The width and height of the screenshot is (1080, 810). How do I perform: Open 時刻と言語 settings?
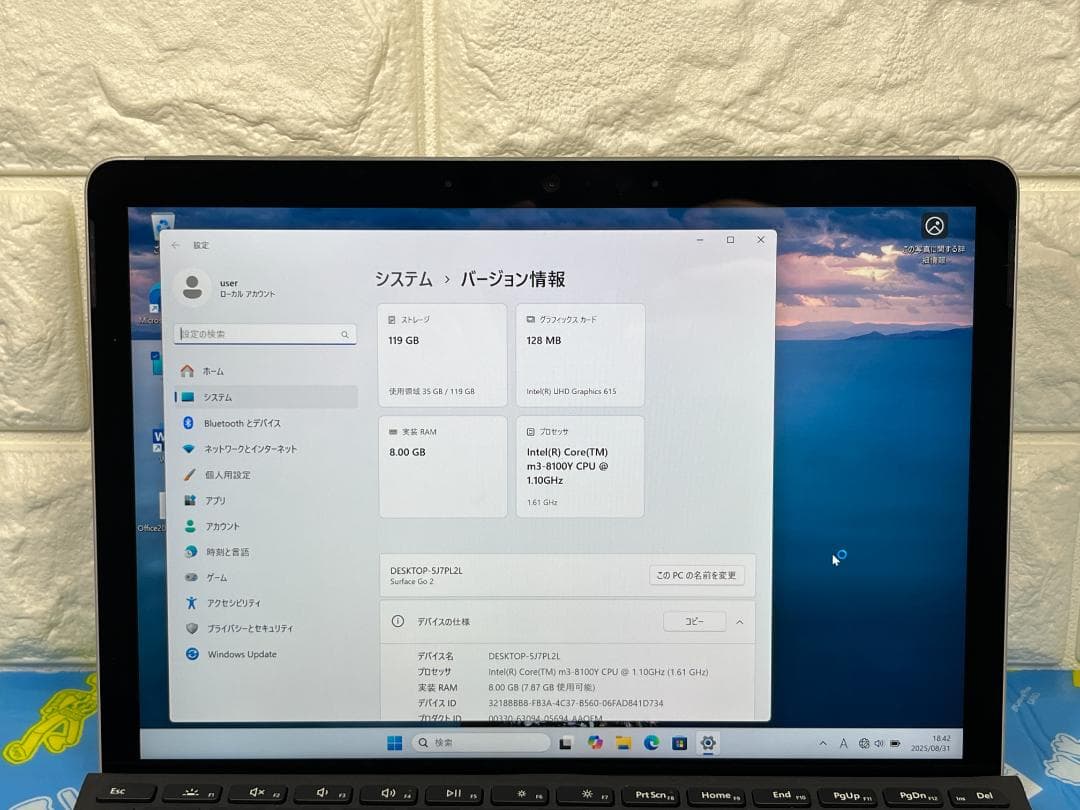(x=228, y=552)
